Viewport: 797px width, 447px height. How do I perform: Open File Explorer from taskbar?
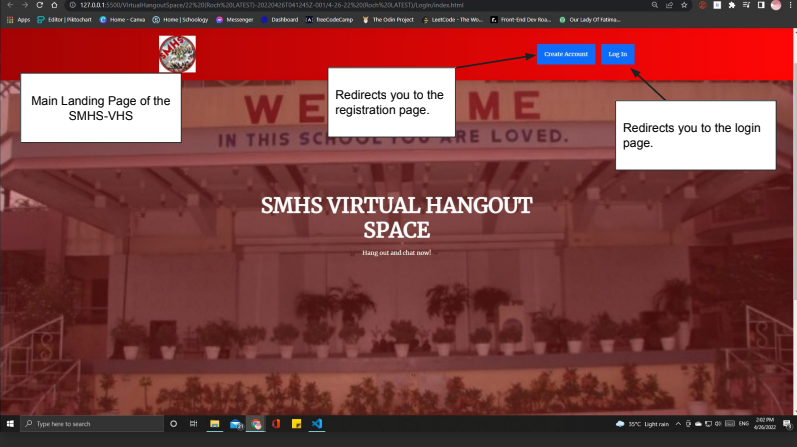click(x=214, y=424)
